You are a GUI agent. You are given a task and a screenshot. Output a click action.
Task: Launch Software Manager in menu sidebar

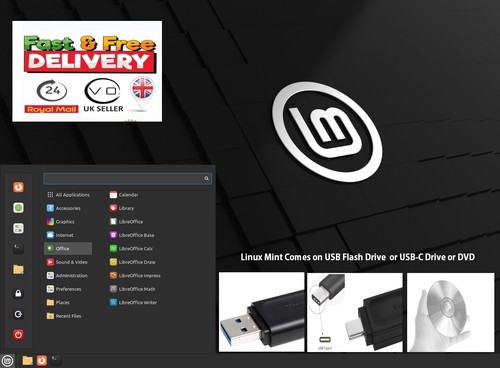click(18, 208)
